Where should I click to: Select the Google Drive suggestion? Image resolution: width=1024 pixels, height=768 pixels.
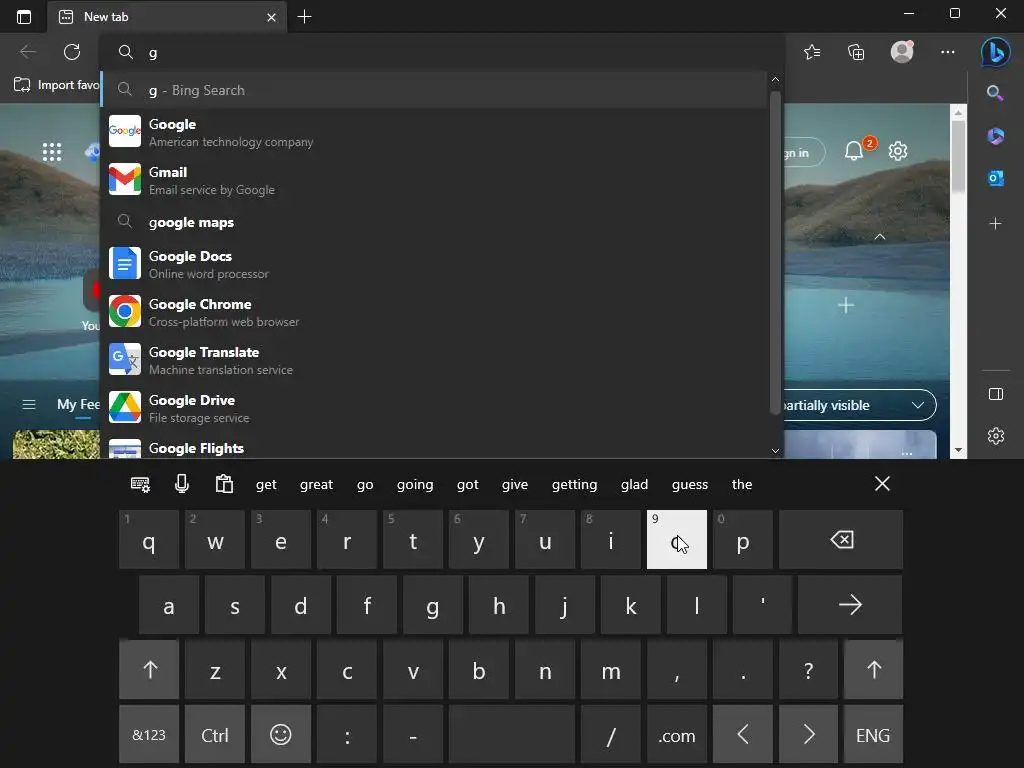tap(435, 408)
